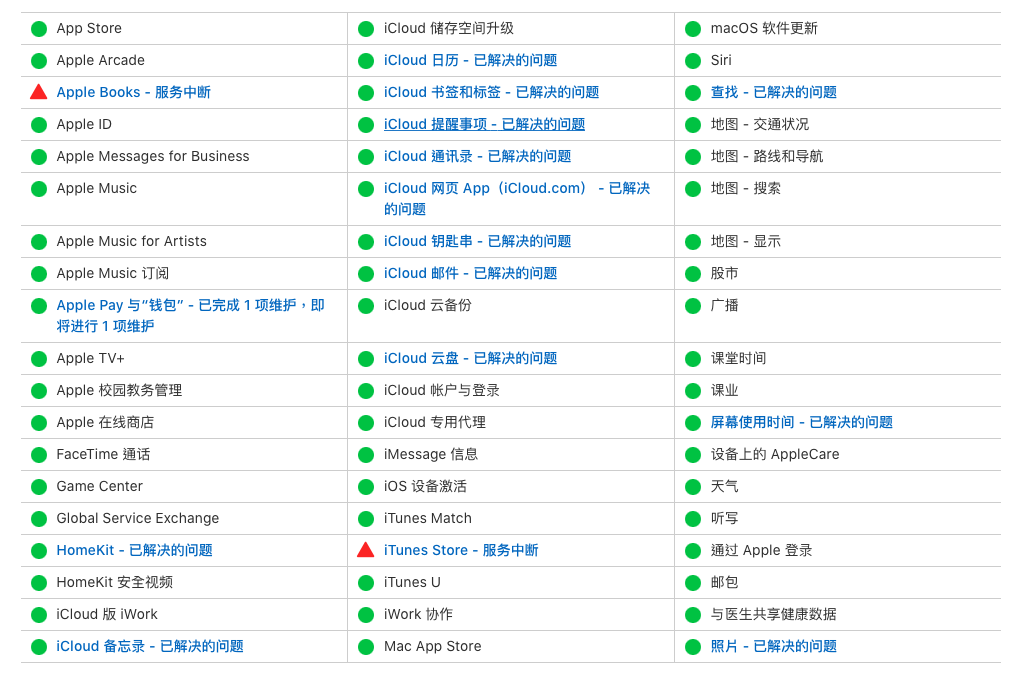Open the iCloud 备忘录 已解决的问题 link

(150, 646)
